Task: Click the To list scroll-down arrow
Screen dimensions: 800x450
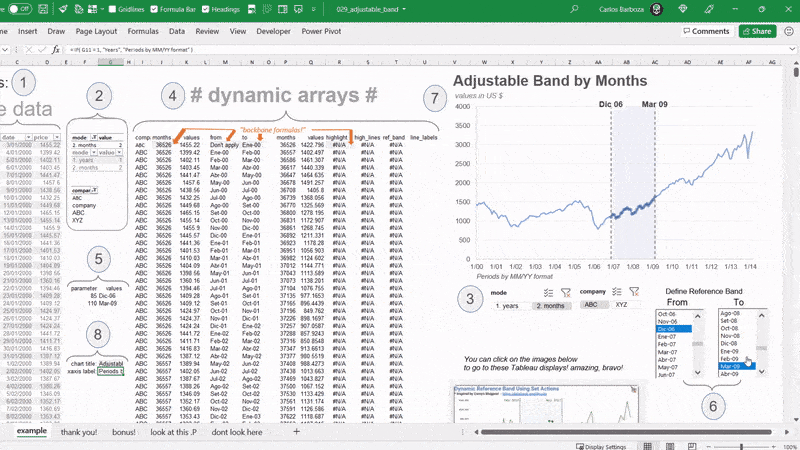Action: [762, 372]
